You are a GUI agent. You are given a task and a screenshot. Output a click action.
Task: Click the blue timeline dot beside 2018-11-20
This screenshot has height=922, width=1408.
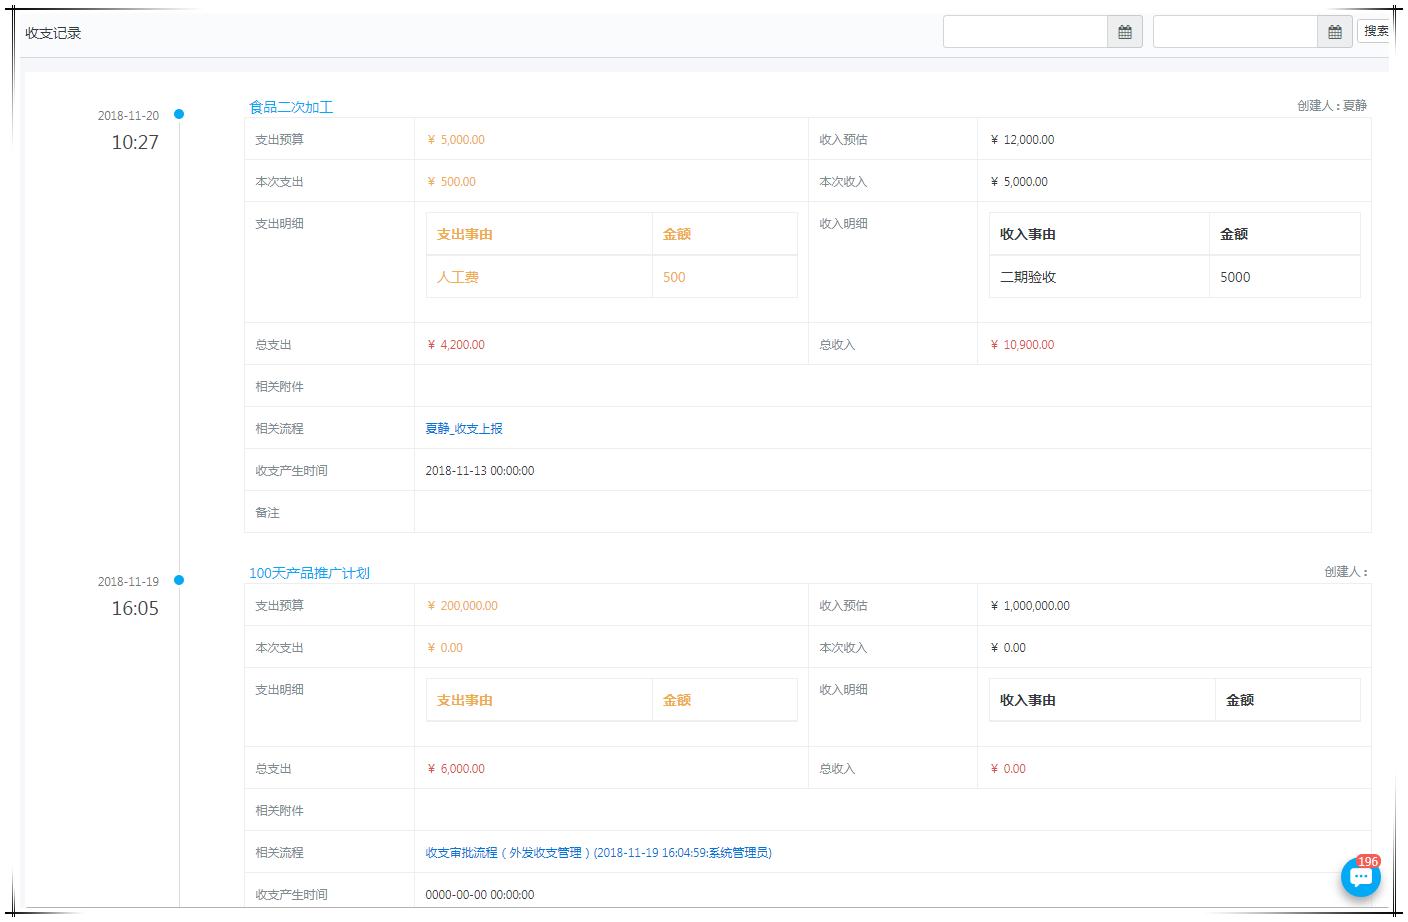(x=179, y=114)
